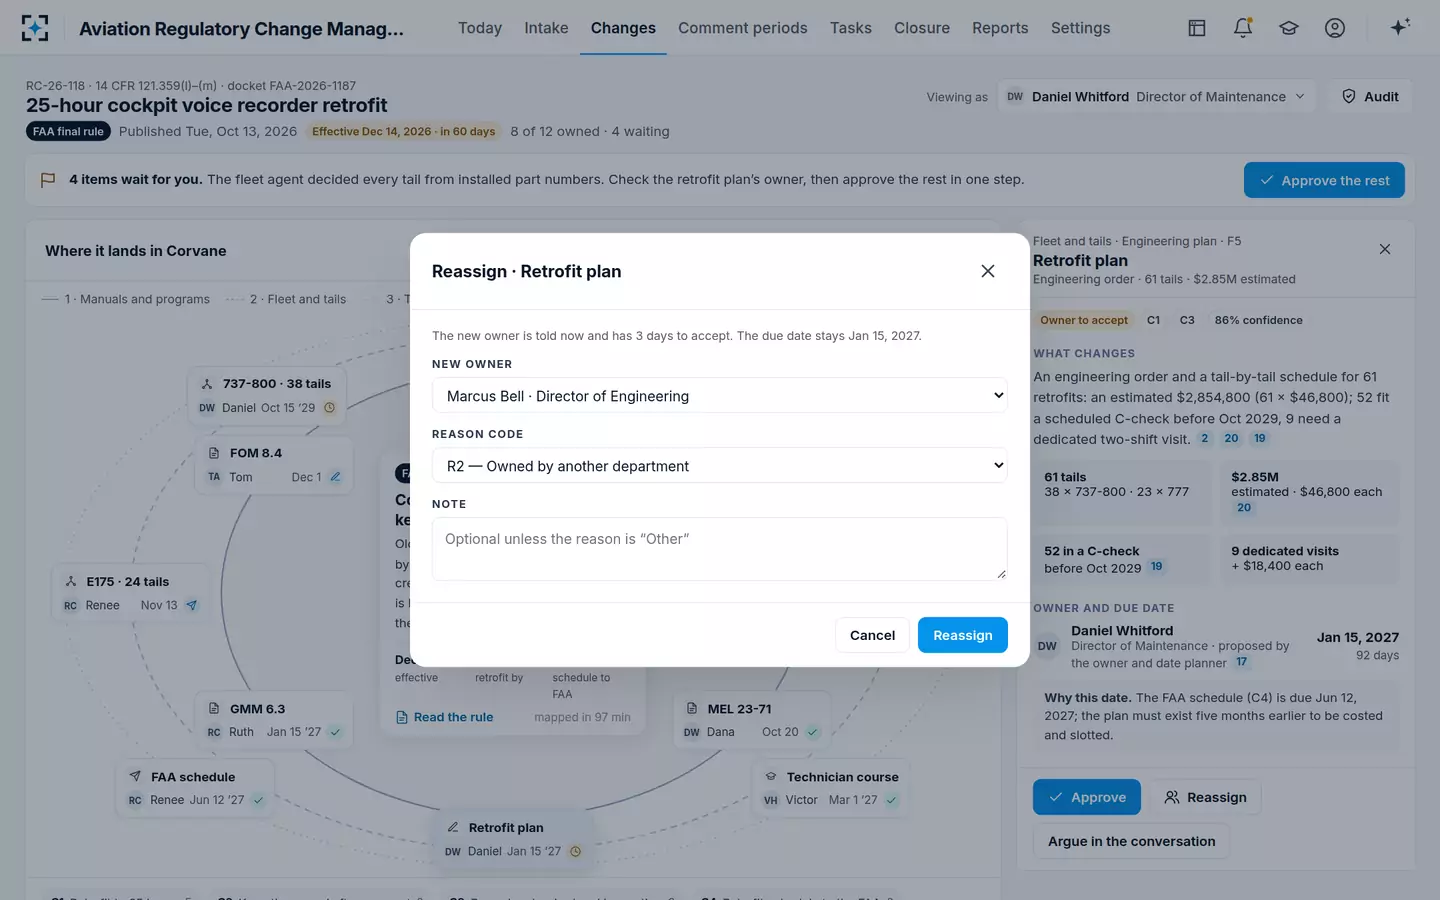Screen dimensions: 1440x900
Task: Click the C1 tag in side panel
Action: tap(1153, 320)
